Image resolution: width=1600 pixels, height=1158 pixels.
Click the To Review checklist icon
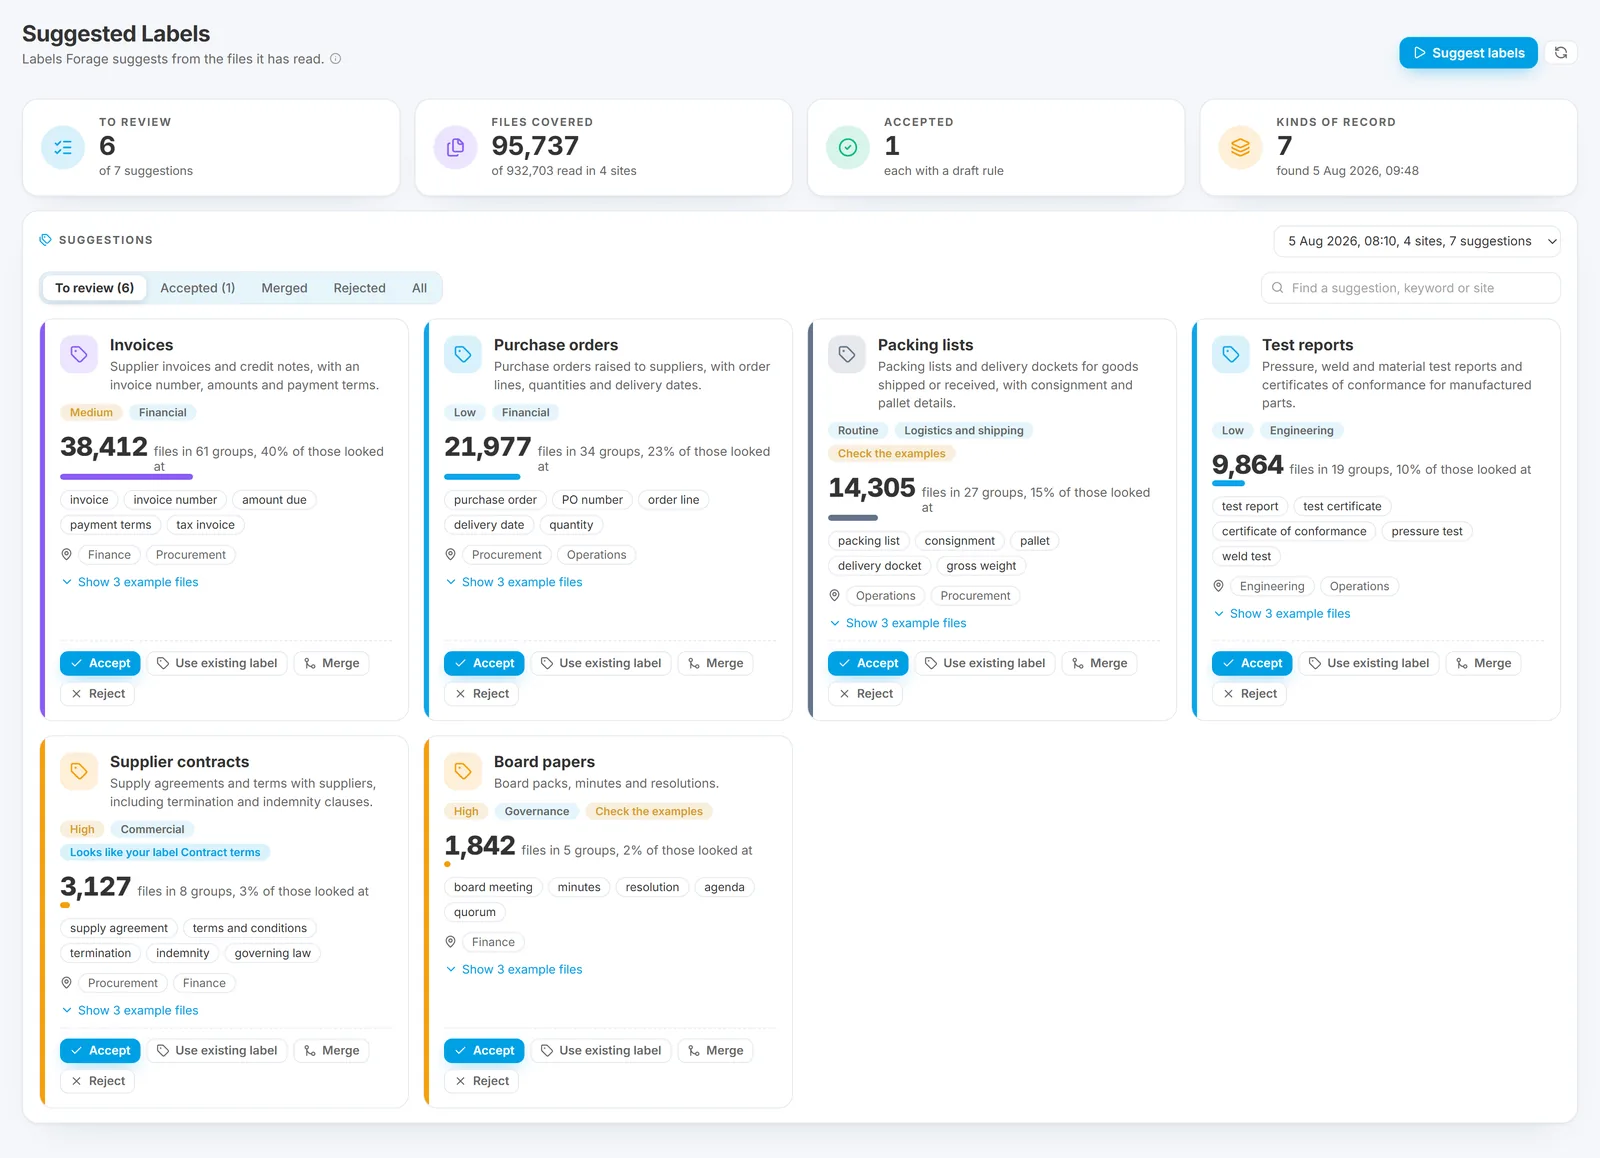pos(63,148)
